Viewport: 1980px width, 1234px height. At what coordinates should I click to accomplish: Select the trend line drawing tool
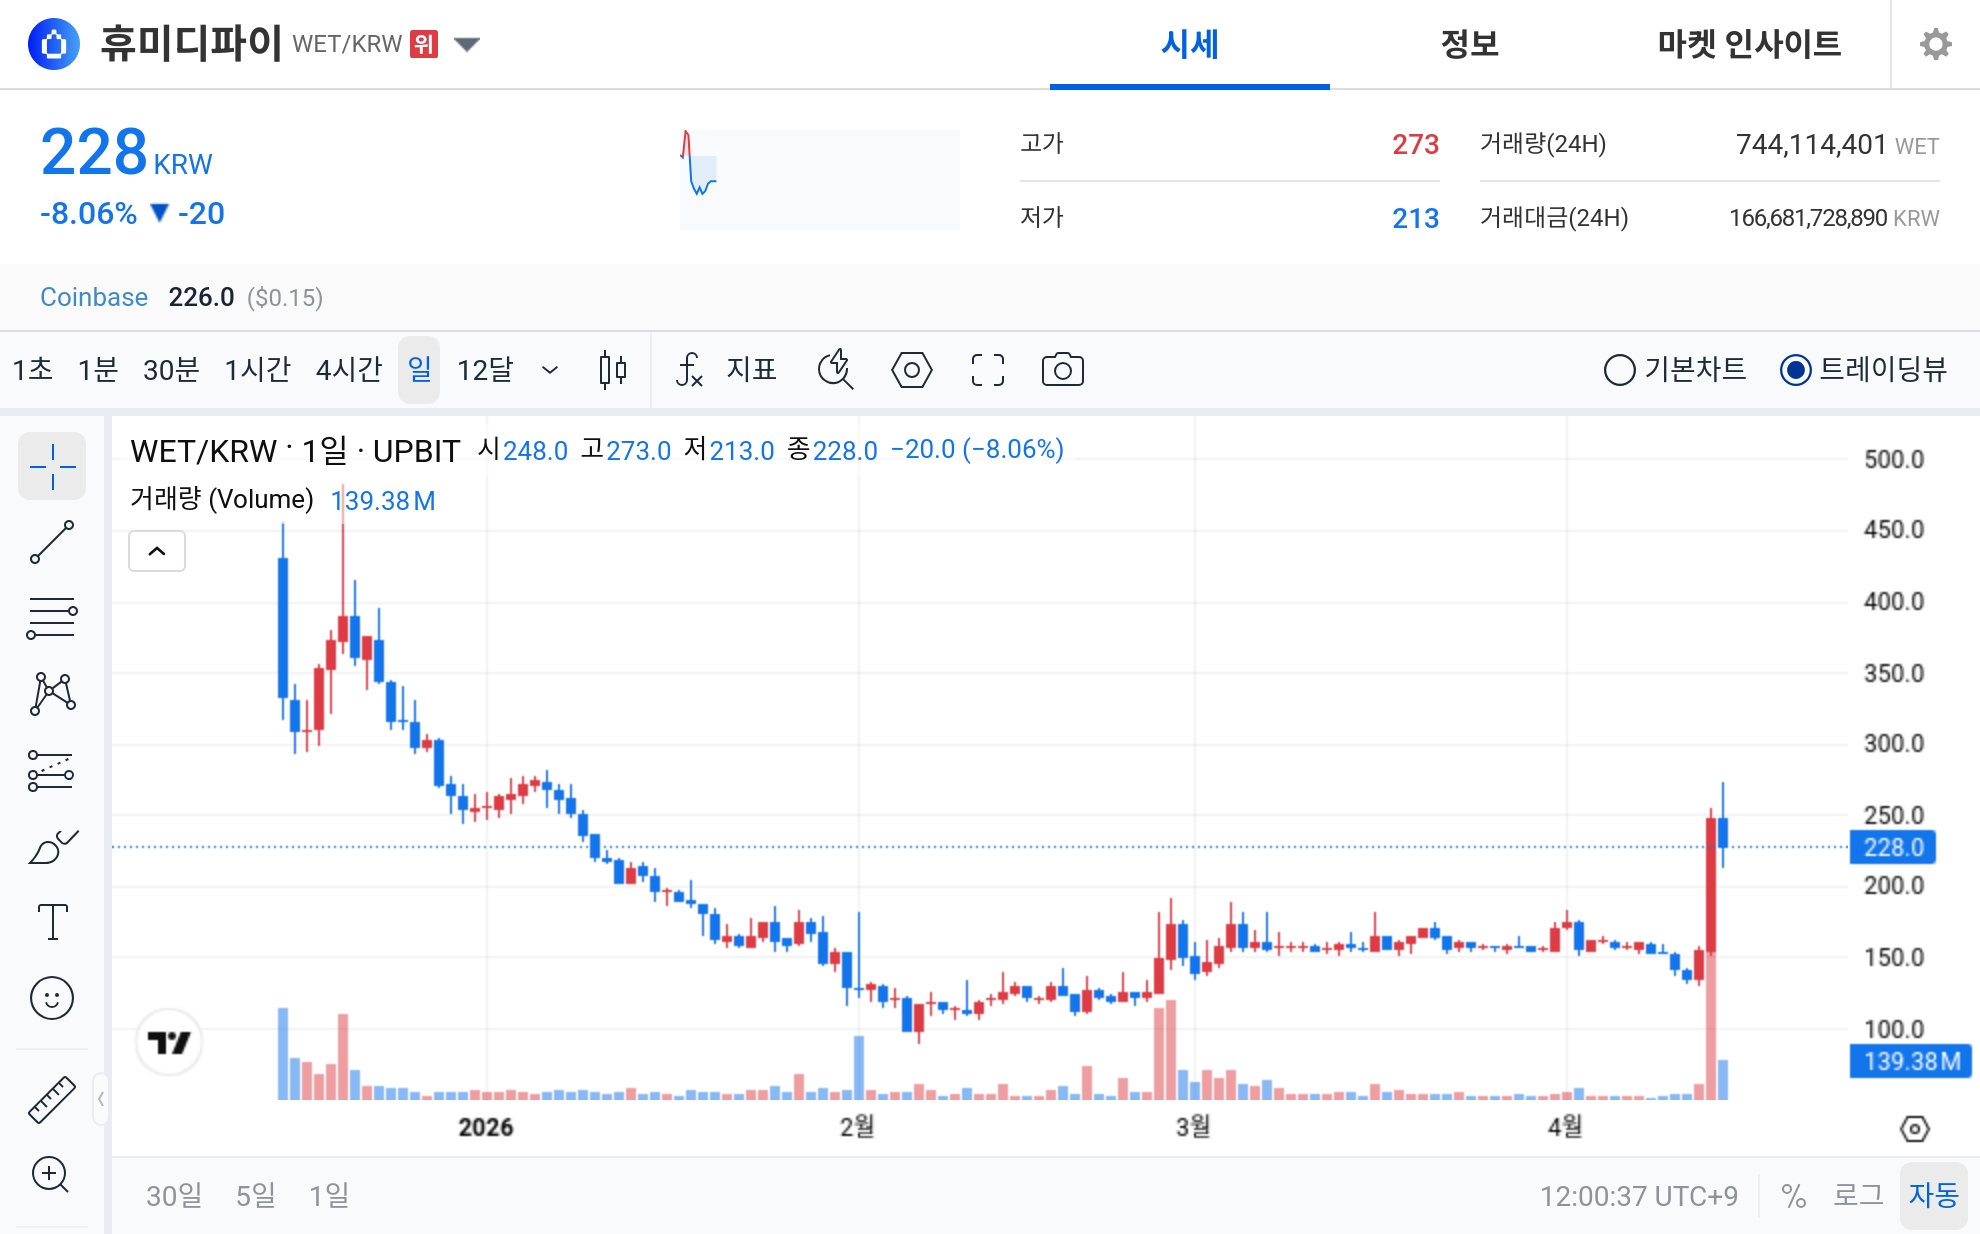[x=52, y=541]
